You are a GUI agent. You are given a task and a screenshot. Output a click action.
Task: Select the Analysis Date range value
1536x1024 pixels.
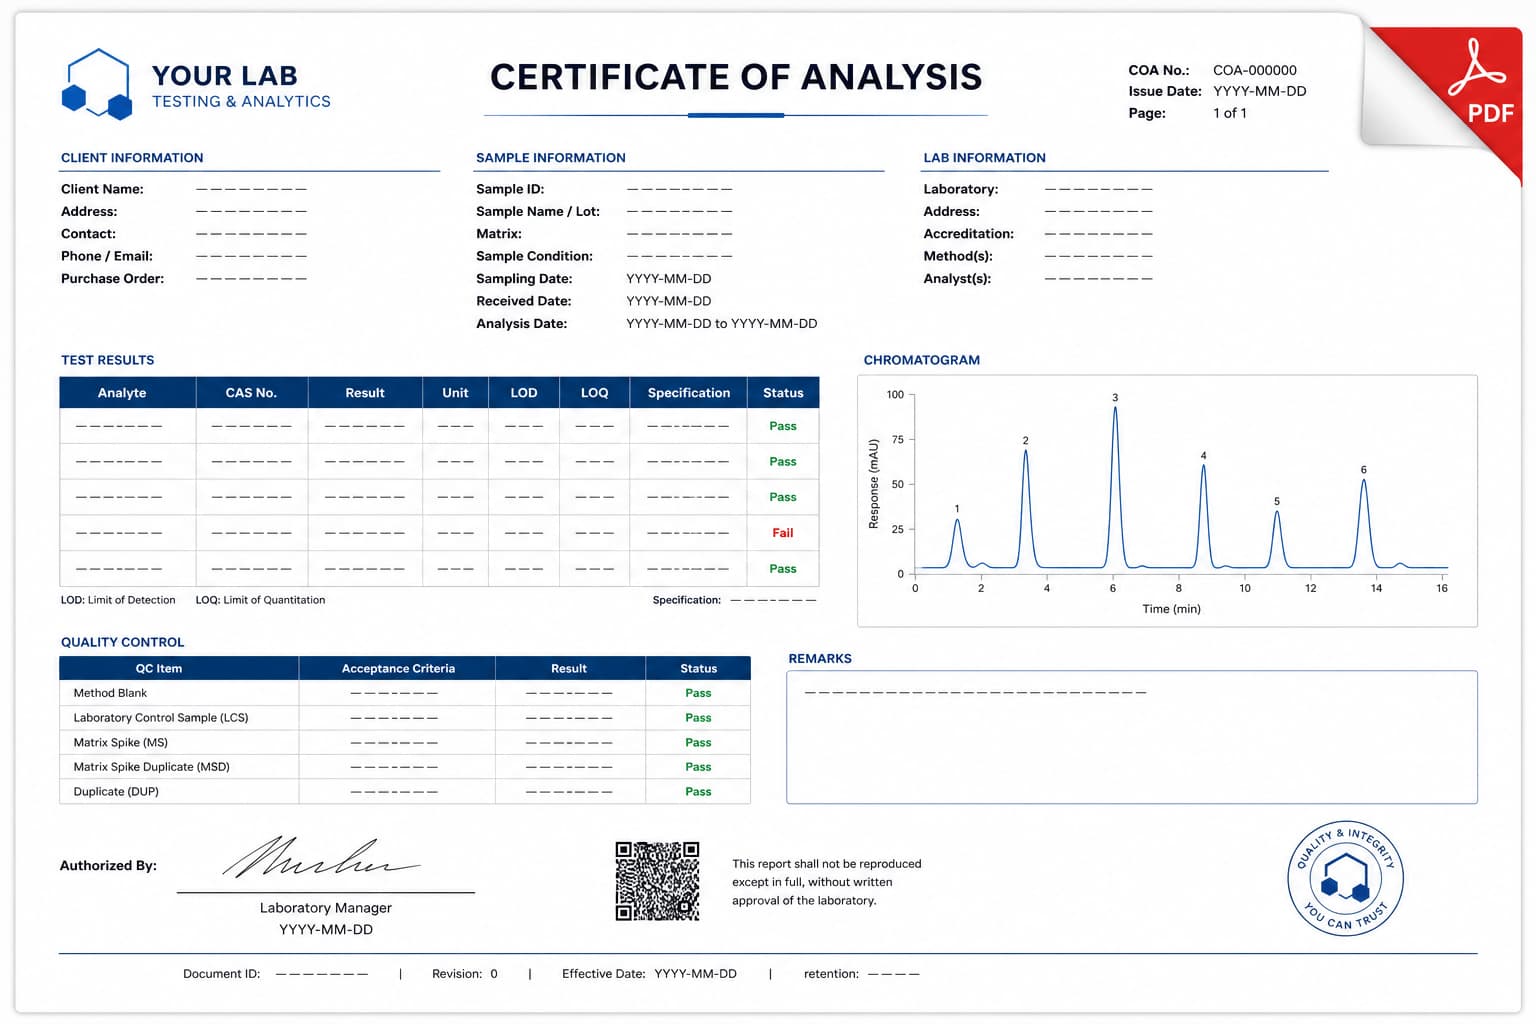pyautogui.click(x=722, y=324)
